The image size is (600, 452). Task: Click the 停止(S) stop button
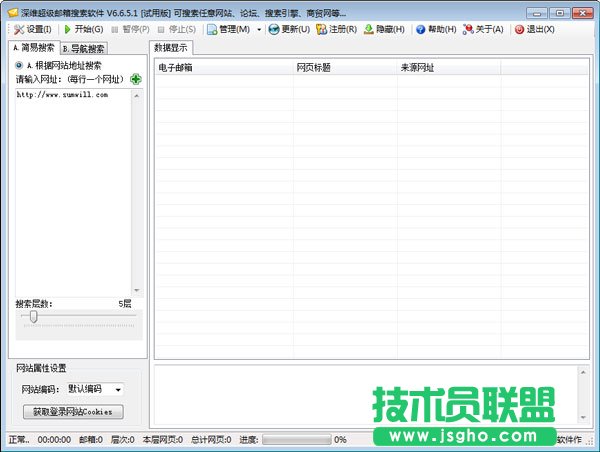(x=177, y=29)
